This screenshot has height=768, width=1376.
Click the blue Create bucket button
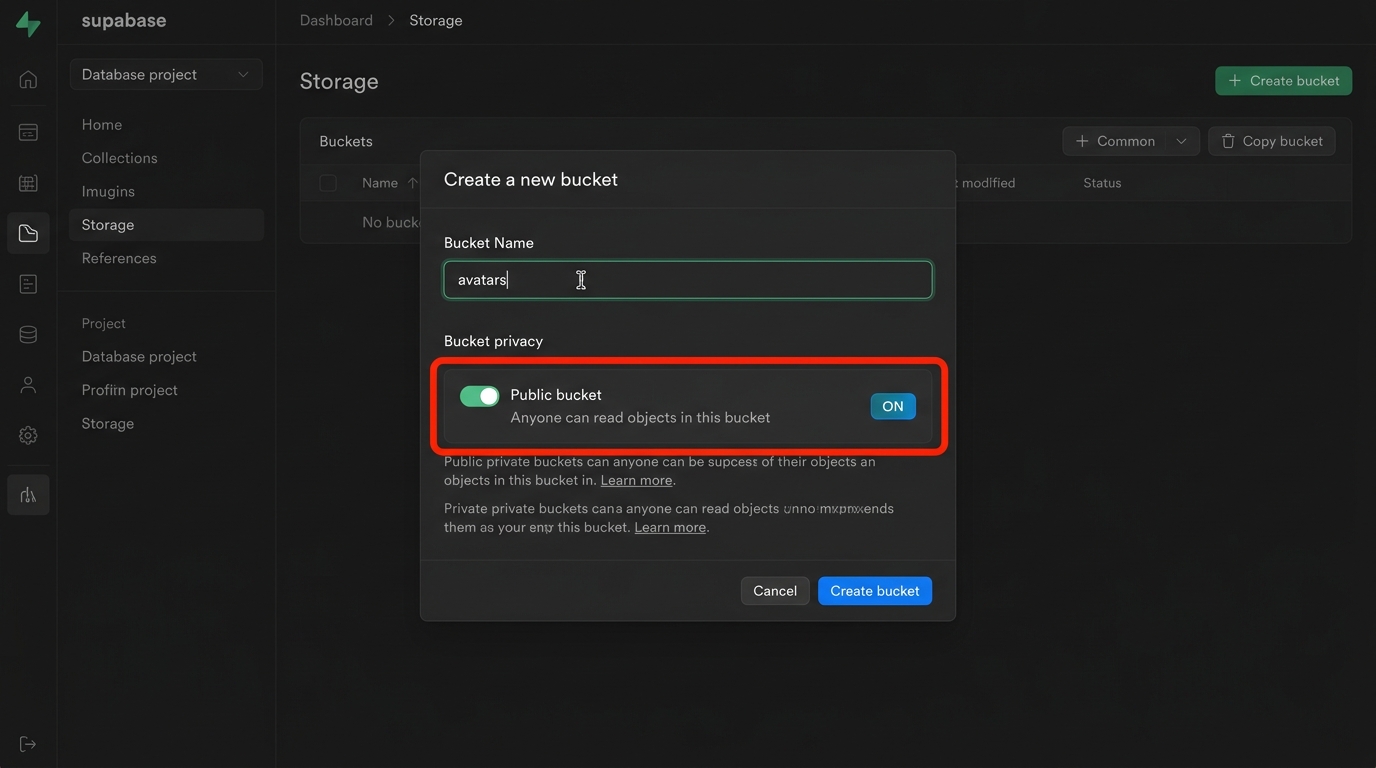click(874, 591)
